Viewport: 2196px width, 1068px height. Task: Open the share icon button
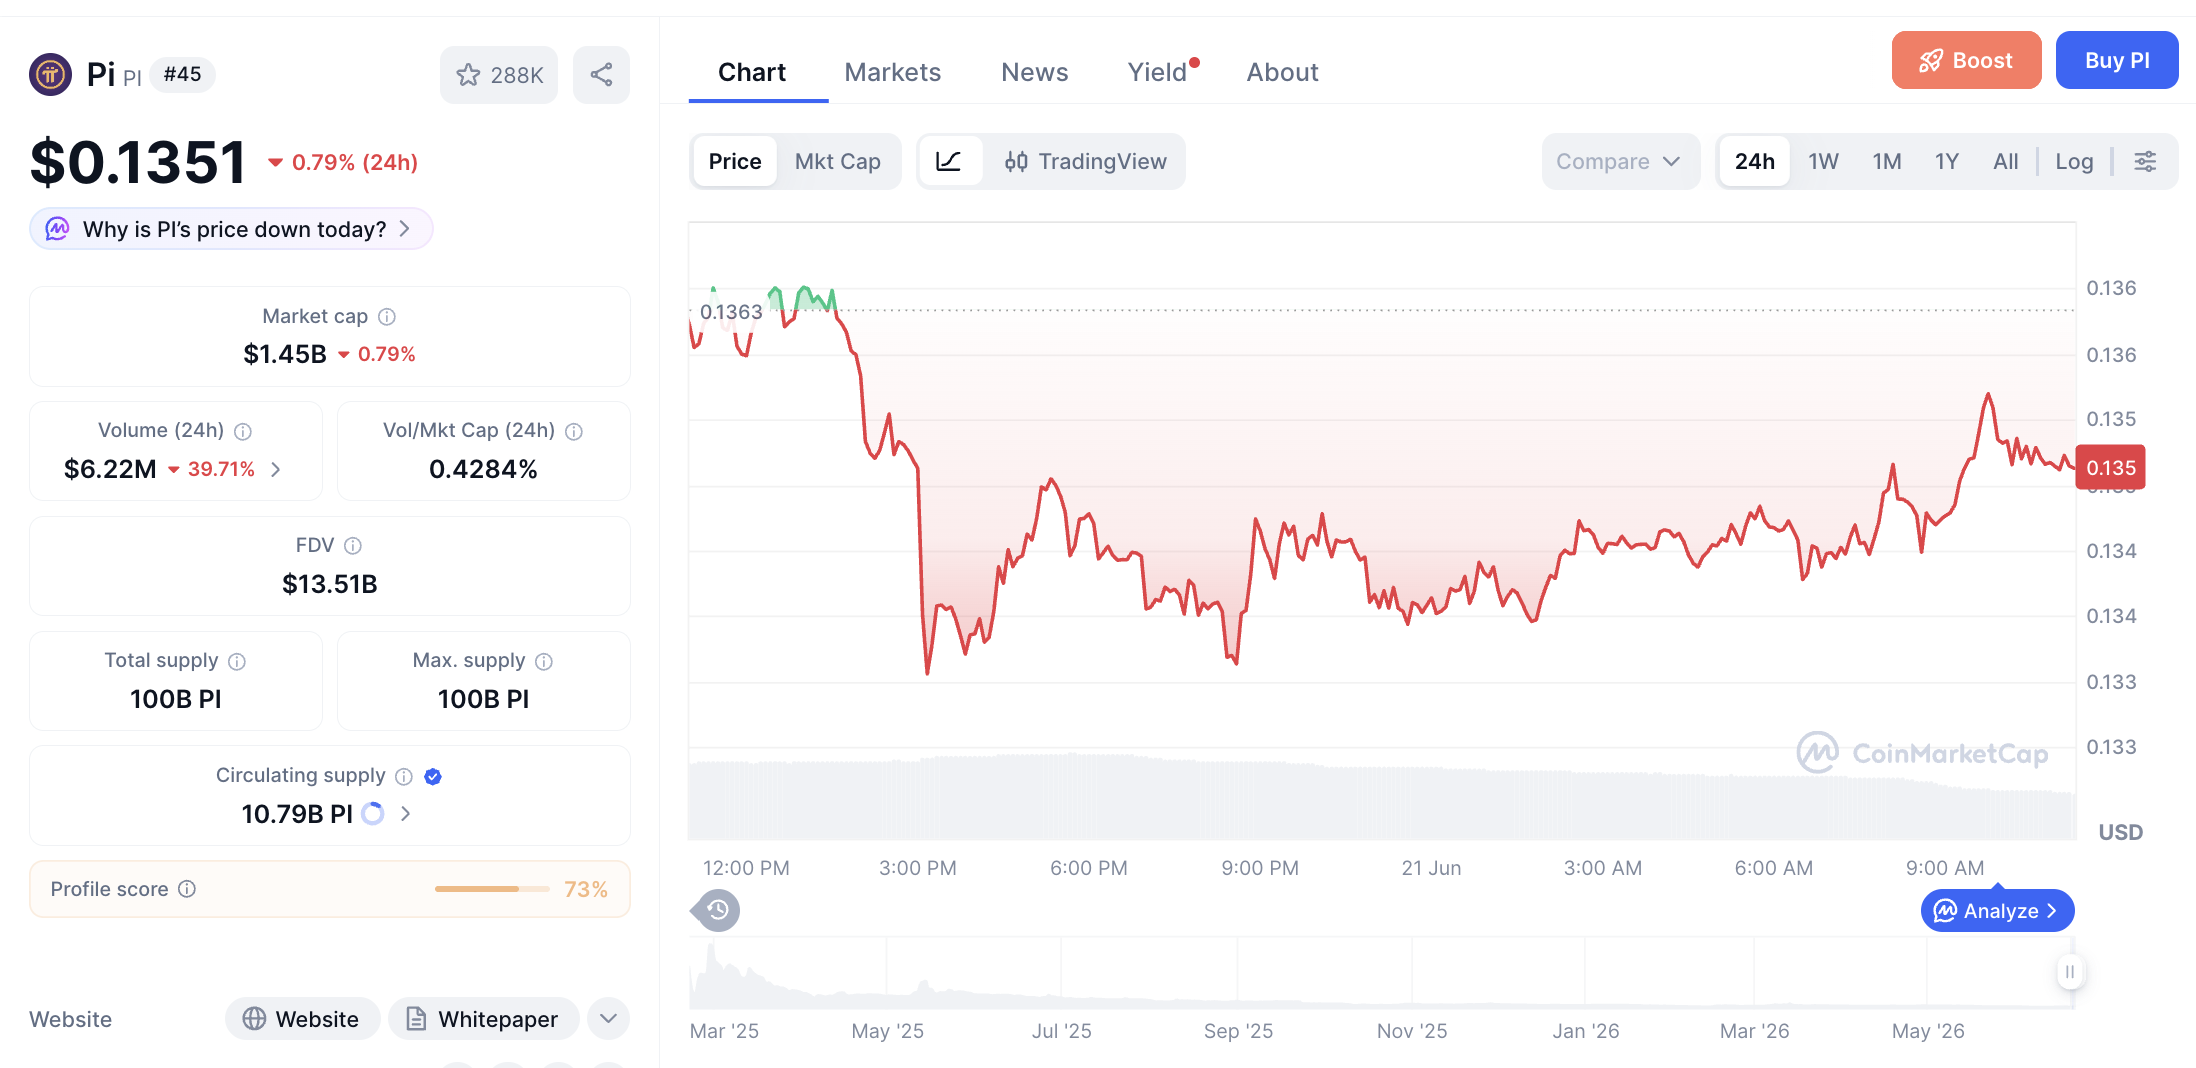click(601, 74)
